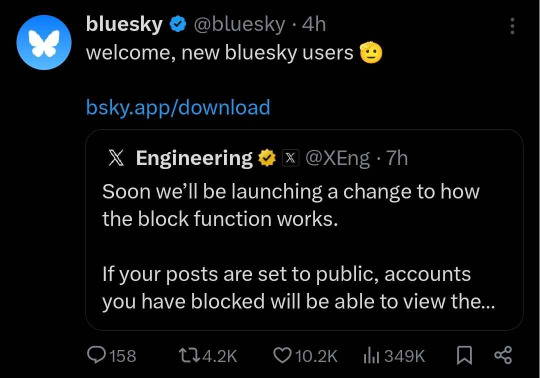
Task: Click bluesky's blue verified checkmark badge
Action: pos(178,24)
